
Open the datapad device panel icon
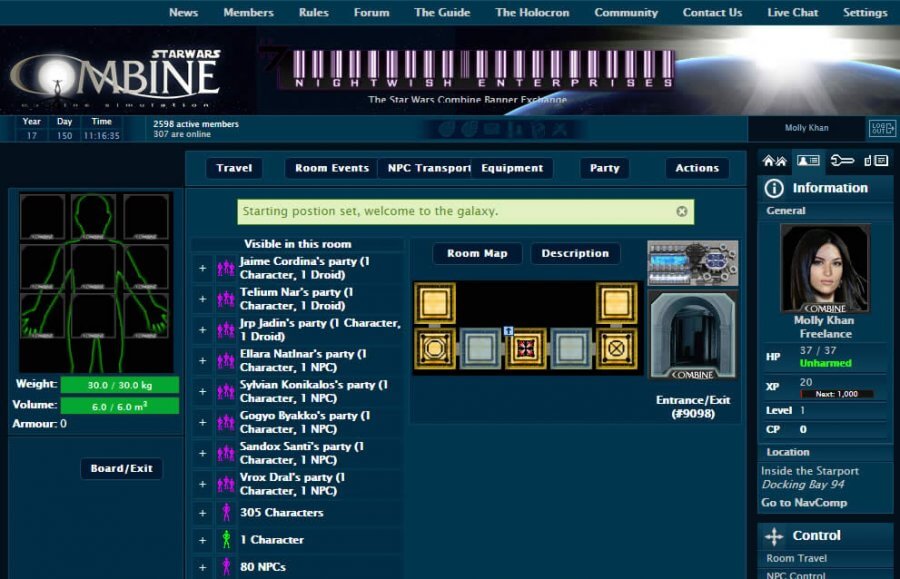point(876,161)
